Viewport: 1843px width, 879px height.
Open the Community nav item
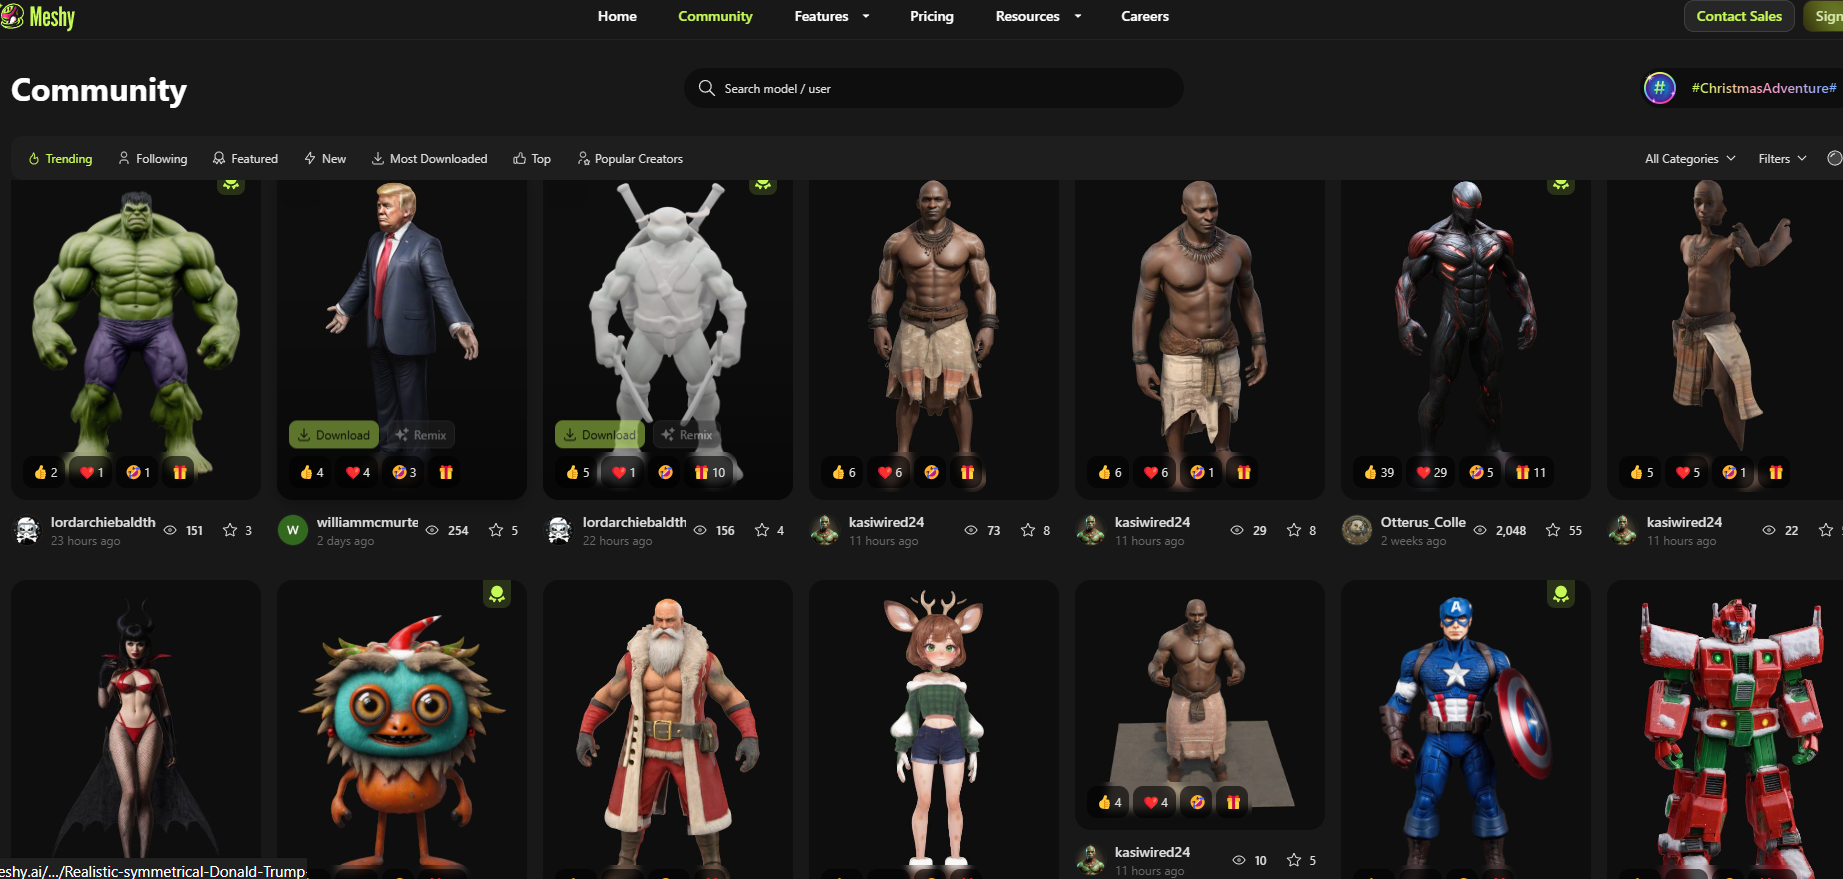[715, 16]
